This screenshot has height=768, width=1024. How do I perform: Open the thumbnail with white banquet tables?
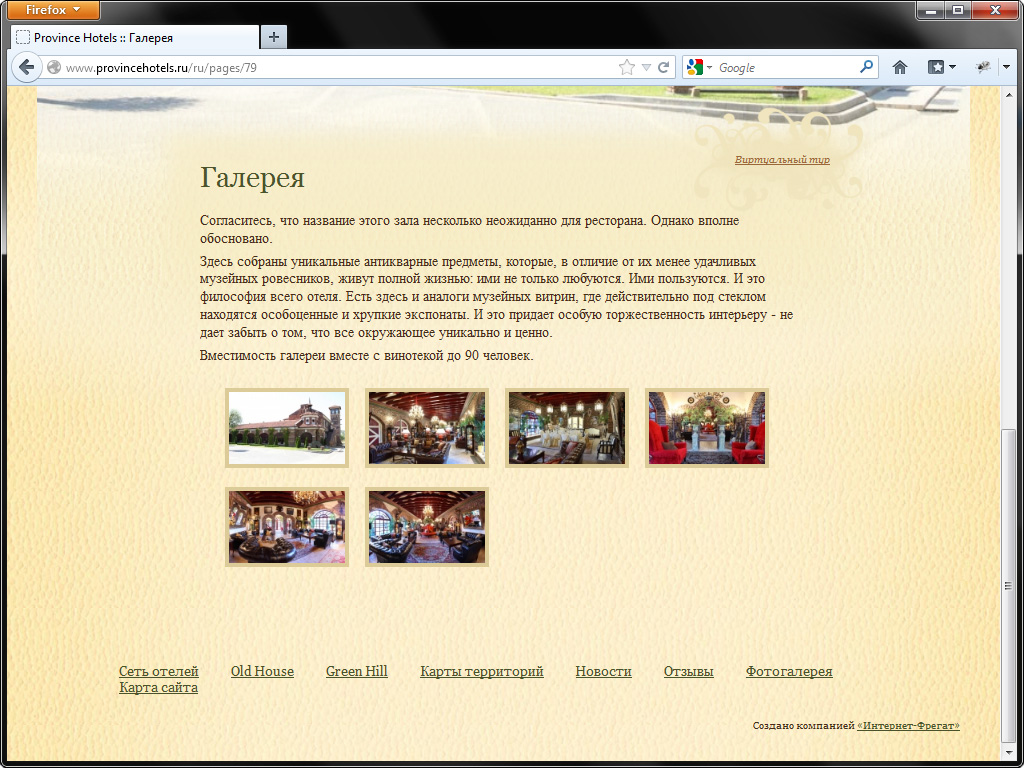(567, 428)
